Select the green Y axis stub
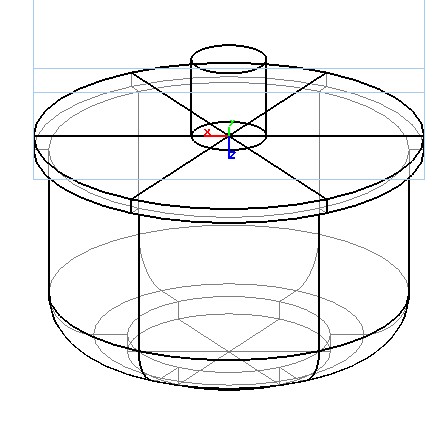The height and width of the screenshot is (427, 448). click(x=230, y=129)
